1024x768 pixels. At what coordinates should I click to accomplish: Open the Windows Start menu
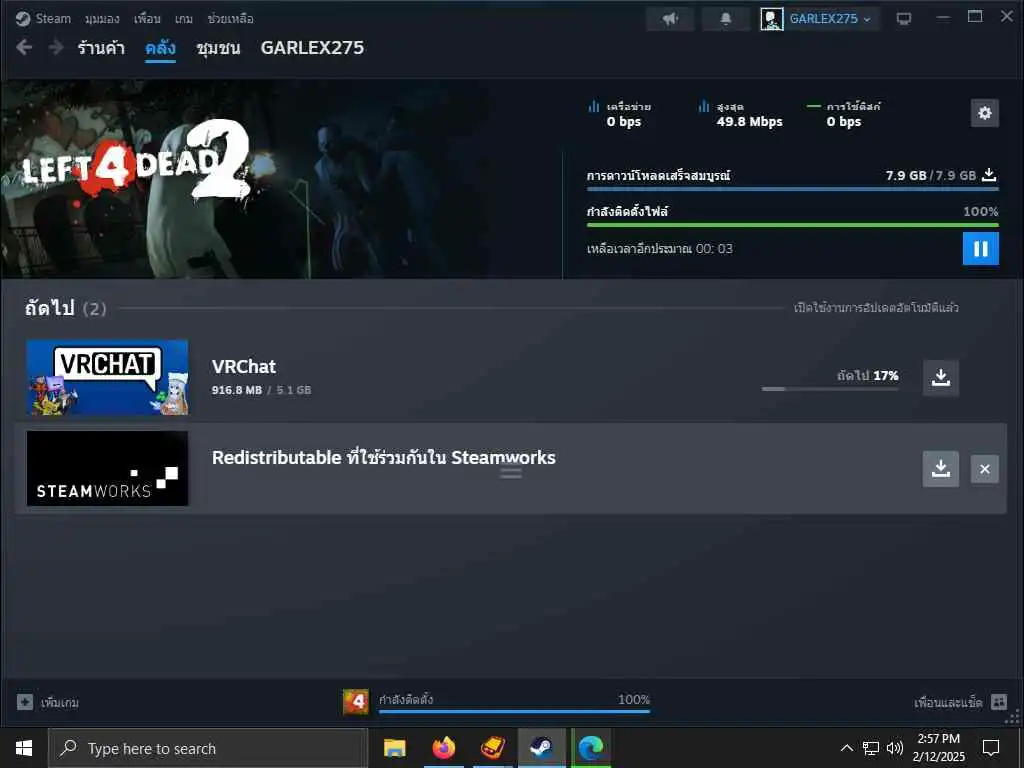click(24, 748)
